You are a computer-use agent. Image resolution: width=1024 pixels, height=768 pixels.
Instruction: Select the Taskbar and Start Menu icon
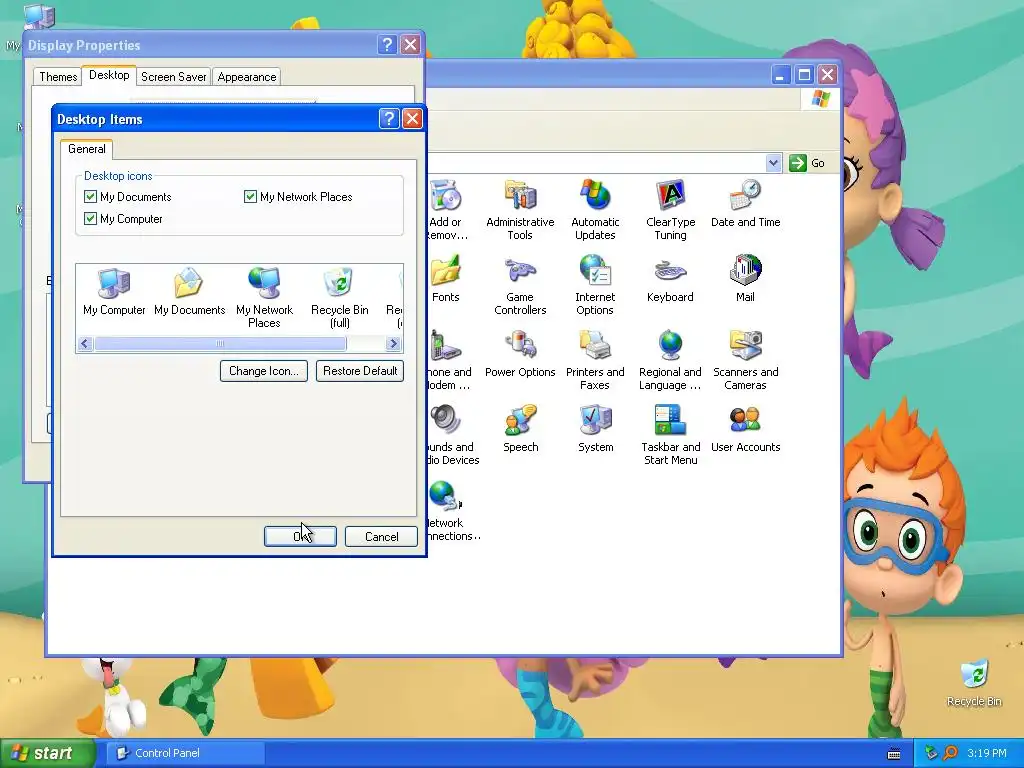click(671, 436)
